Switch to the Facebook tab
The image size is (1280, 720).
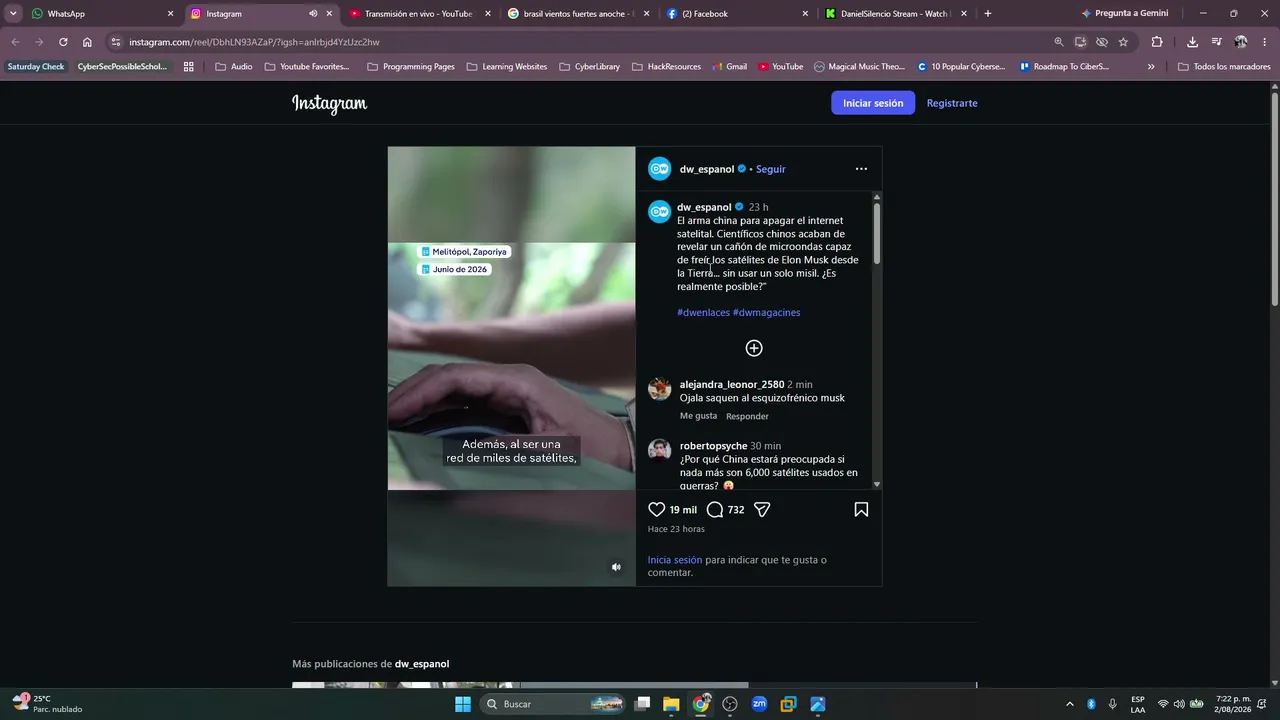point(738,14)
